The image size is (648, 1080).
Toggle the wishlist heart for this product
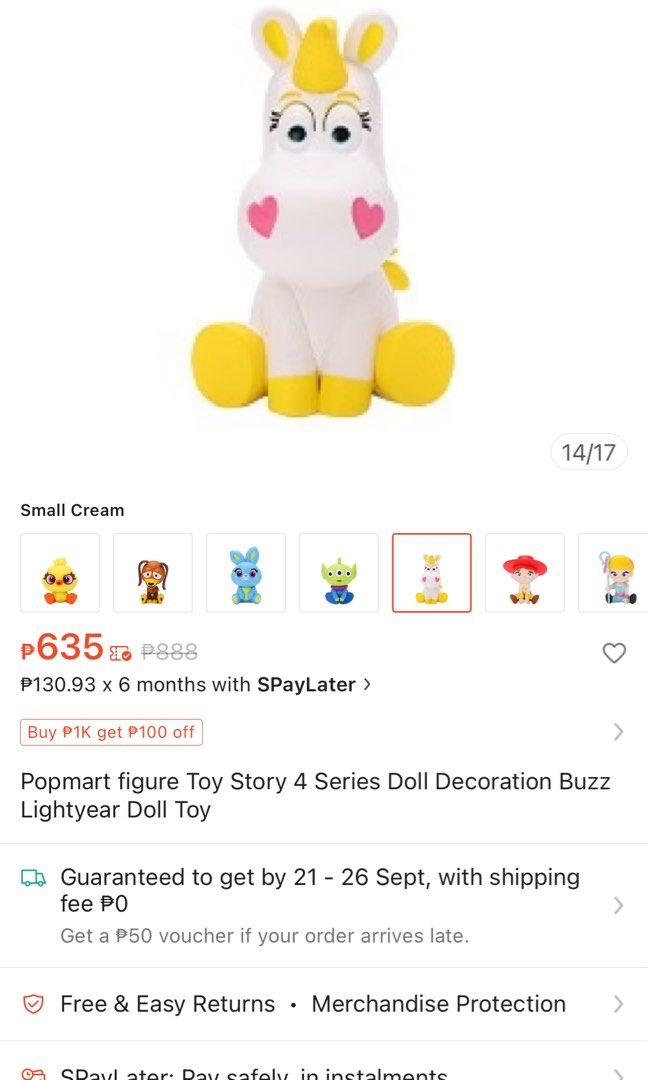click(615, 653)
